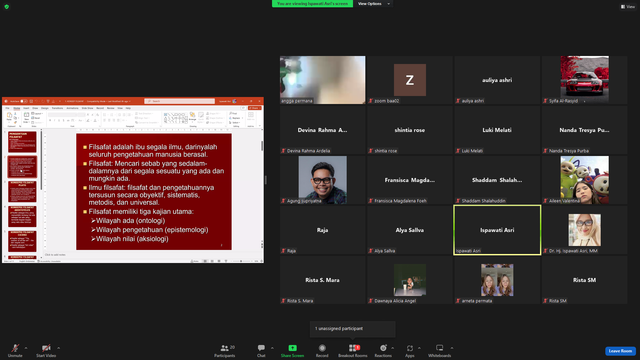Click Replace in the PowerPoint Editing group
Image resolution: width=640 pixels, height=360 pixels.
pyautogui.click(x=236, y=118)
